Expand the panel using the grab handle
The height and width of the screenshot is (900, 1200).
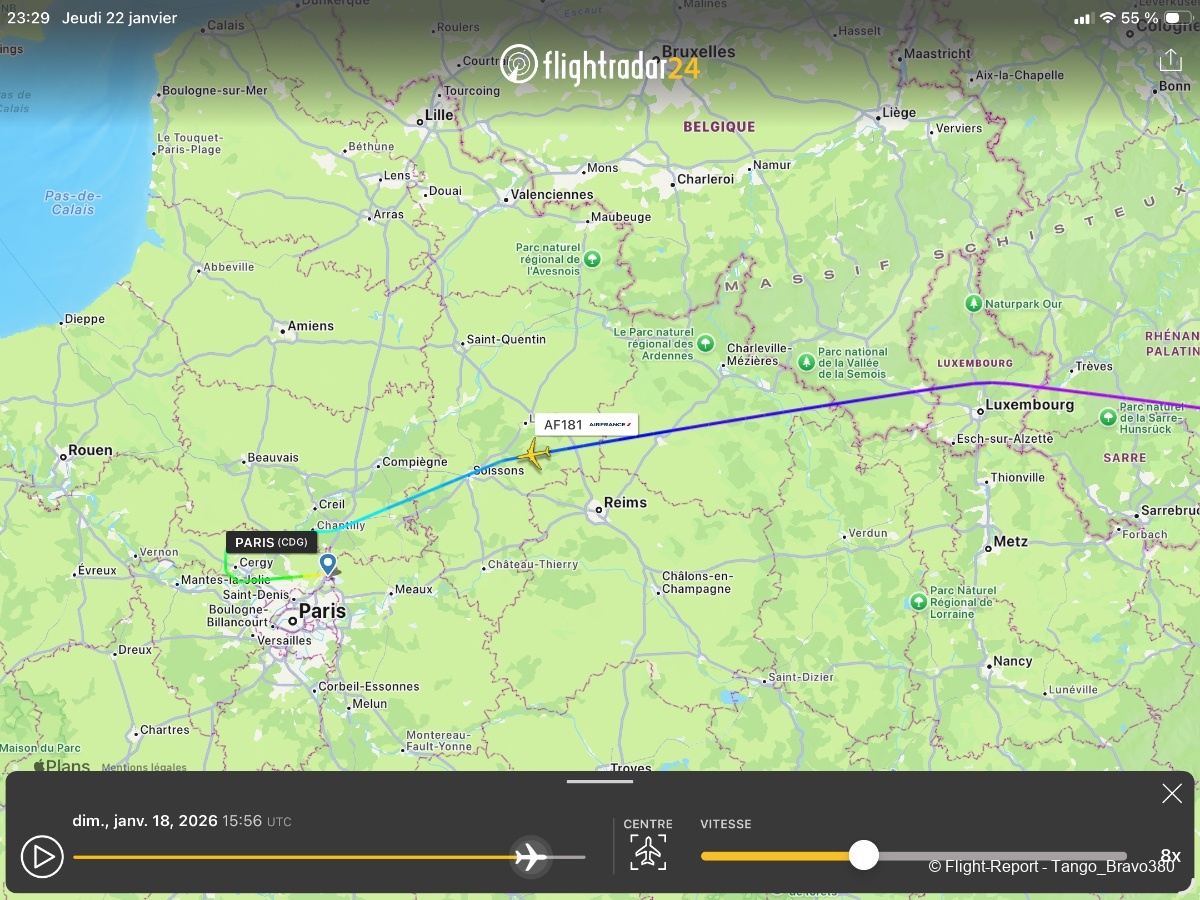pos(600,781)
